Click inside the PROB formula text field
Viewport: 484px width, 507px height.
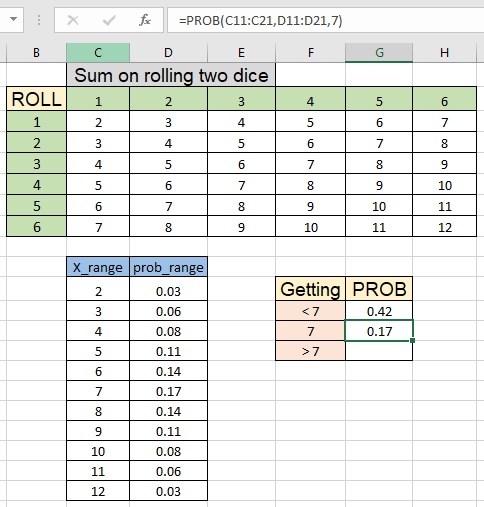tap(325, 20)
